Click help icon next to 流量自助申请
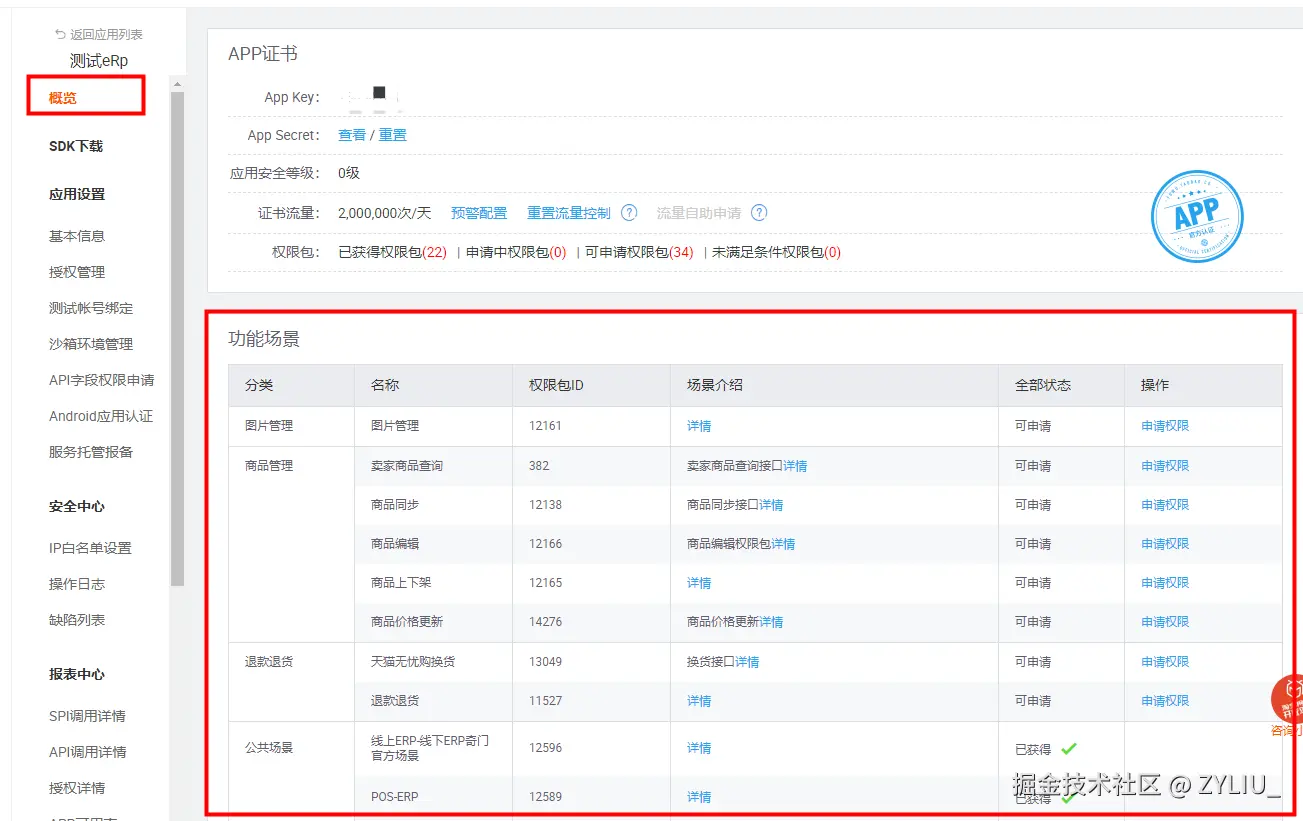 pyautogui.click(x=759, y=212)
